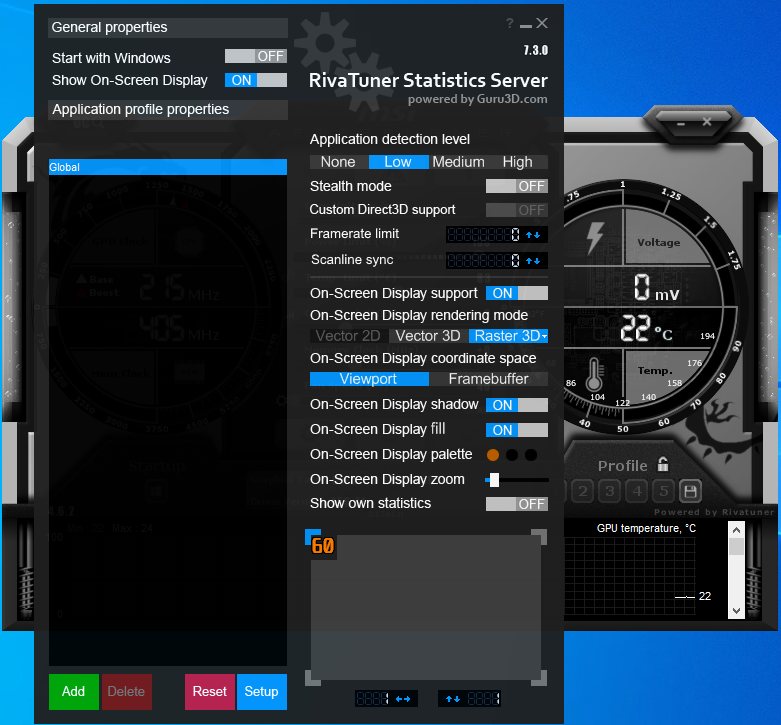Click the horizontal OSD position arrows
The image size is (781, 725).
point(402,699)
